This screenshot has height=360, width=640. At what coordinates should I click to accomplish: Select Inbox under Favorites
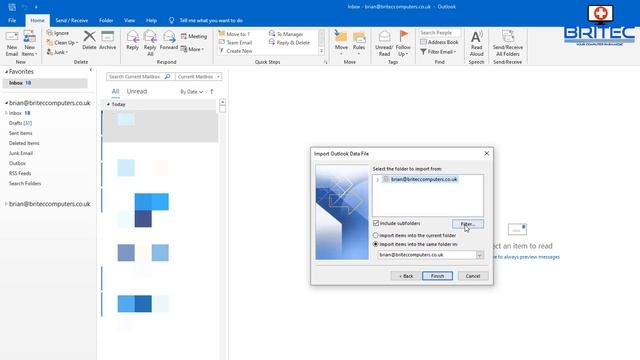45,83
